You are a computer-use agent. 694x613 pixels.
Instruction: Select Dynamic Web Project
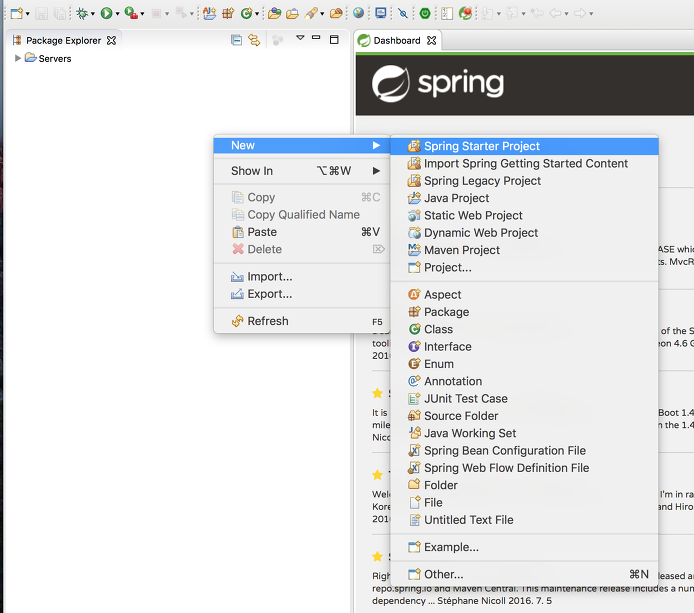[x=524, y=232]
